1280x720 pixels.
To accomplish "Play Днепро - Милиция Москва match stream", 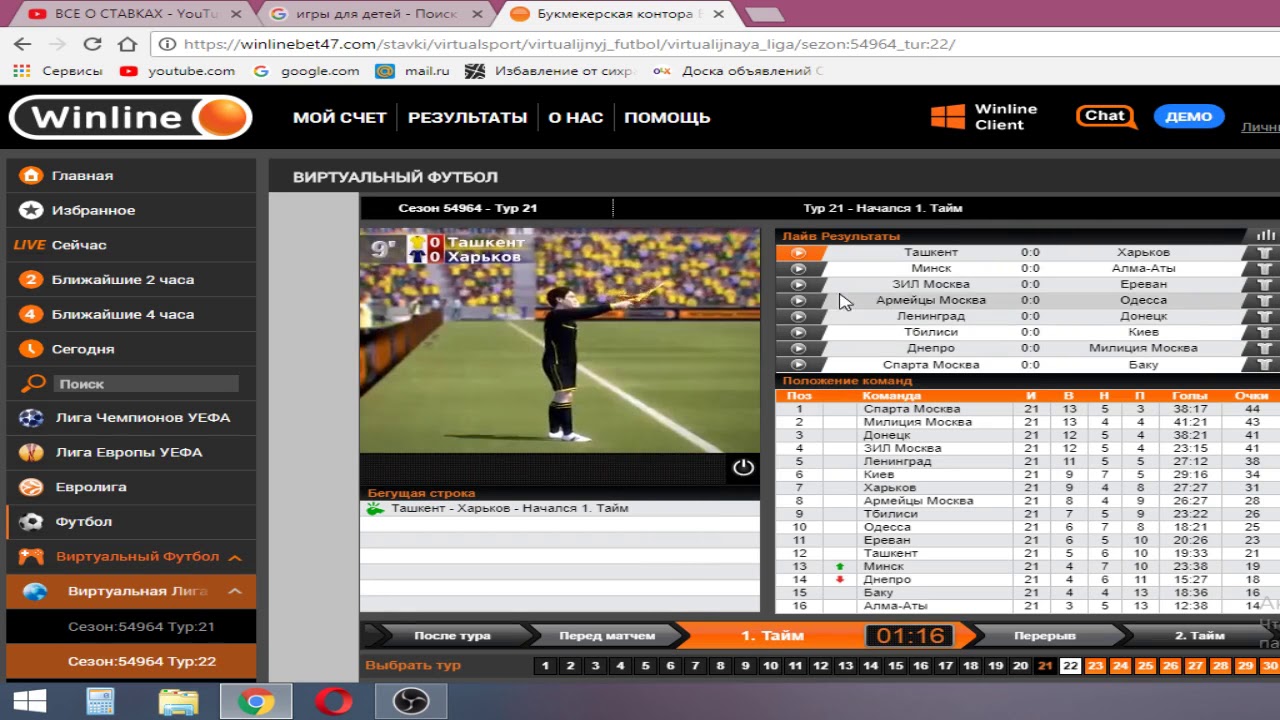I will [x=798, y=348].
